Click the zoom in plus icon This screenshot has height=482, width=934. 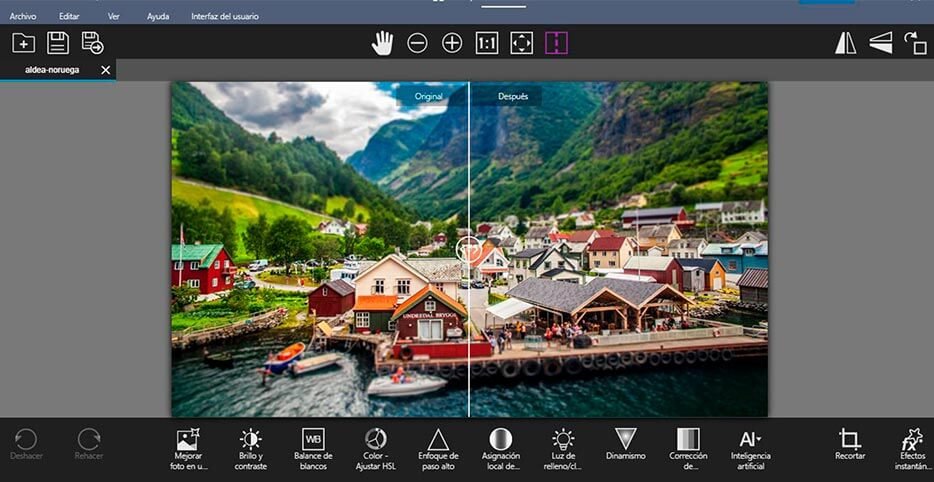coord(452,43)
